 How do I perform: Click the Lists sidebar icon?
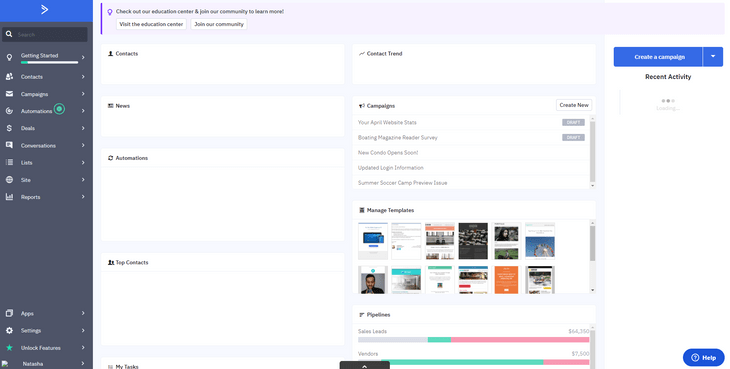pos(9,162)
